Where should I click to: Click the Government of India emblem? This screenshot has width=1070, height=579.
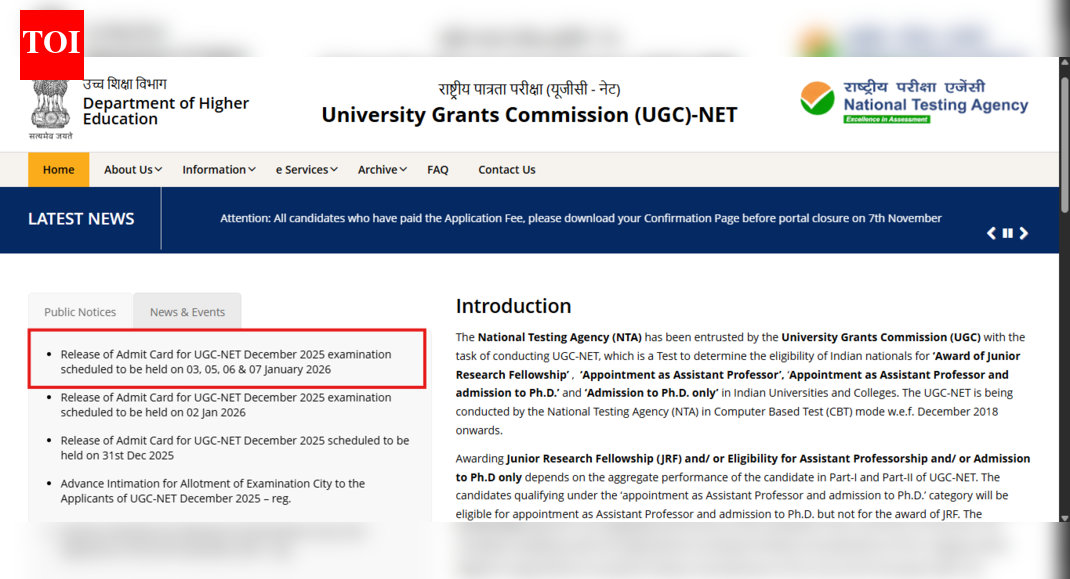point(50,108)
